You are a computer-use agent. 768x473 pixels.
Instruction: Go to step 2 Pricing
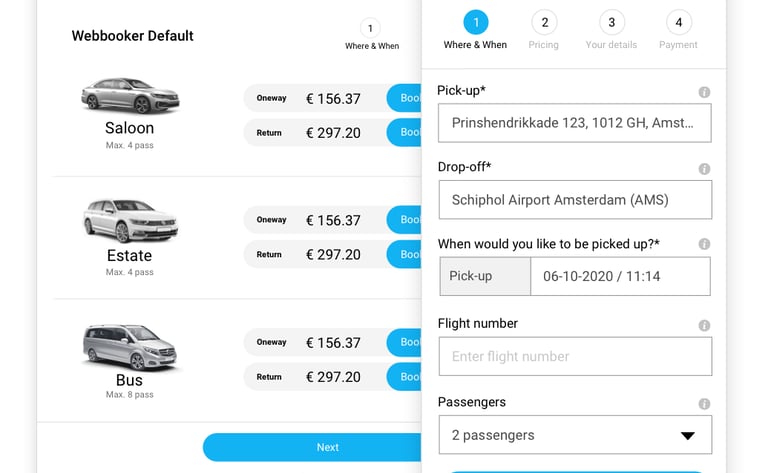click(544, 30)
